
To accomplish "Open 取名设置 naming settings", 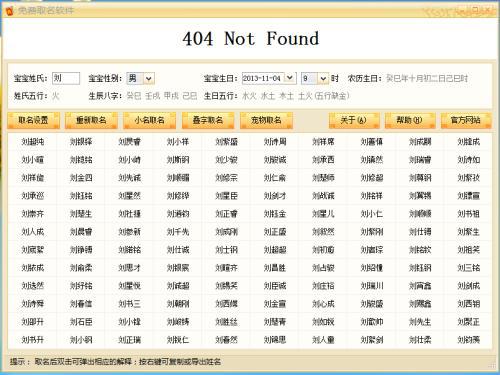I will [x=33, y=120].
